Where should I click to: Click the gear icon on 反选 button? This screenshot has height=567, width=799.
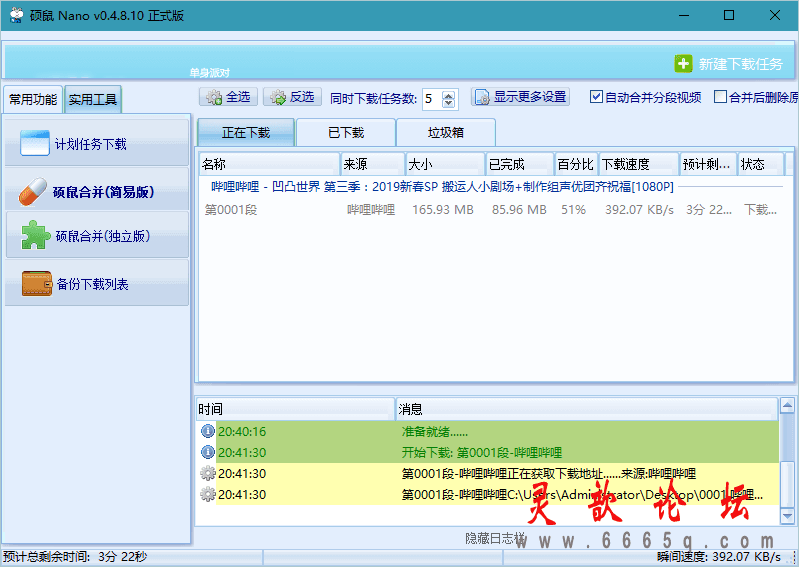coord(278,97)
